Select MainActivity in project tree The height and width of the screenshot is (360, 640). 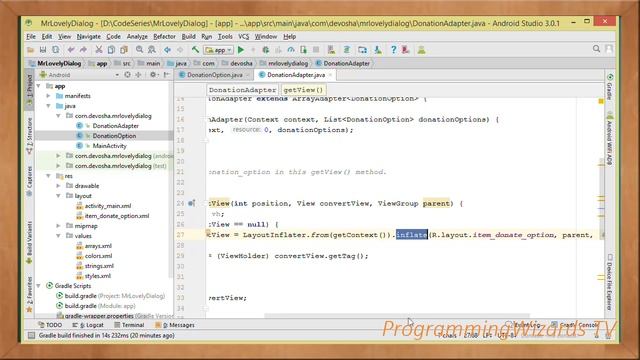(109, 146)
